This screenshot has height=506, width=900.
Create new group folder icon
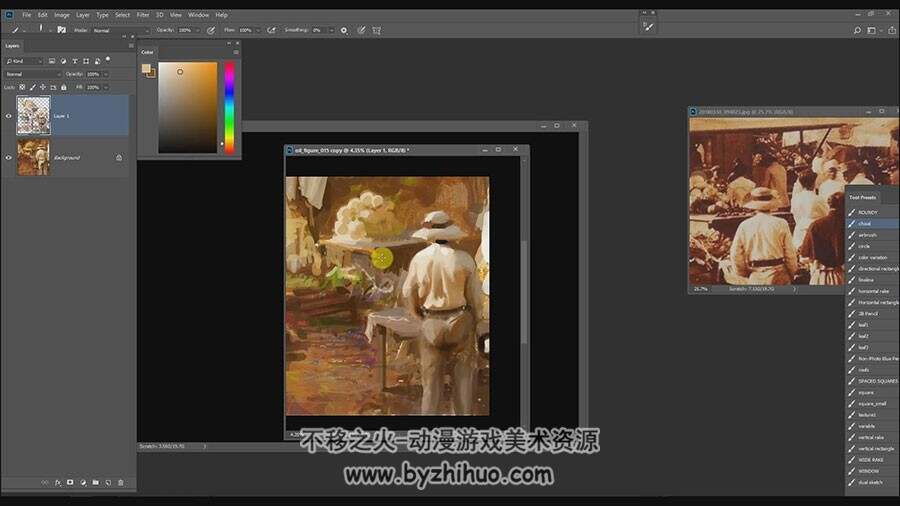[95, 482]
